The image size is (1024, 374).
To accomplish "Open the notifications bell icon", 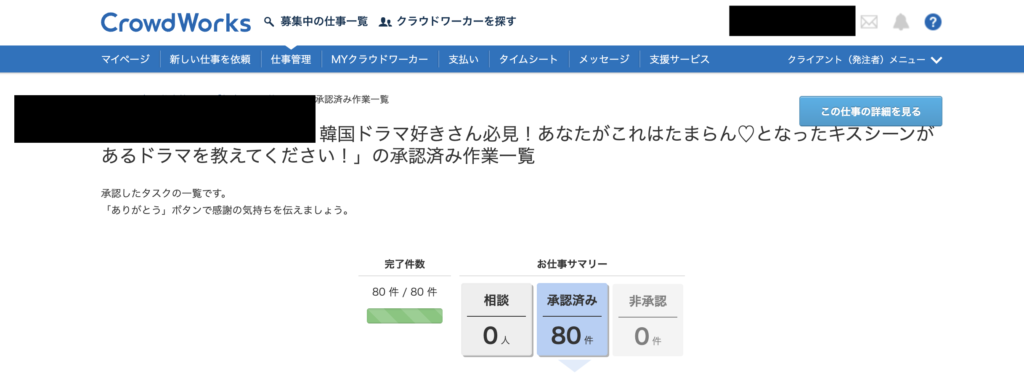I will point(901,22).
